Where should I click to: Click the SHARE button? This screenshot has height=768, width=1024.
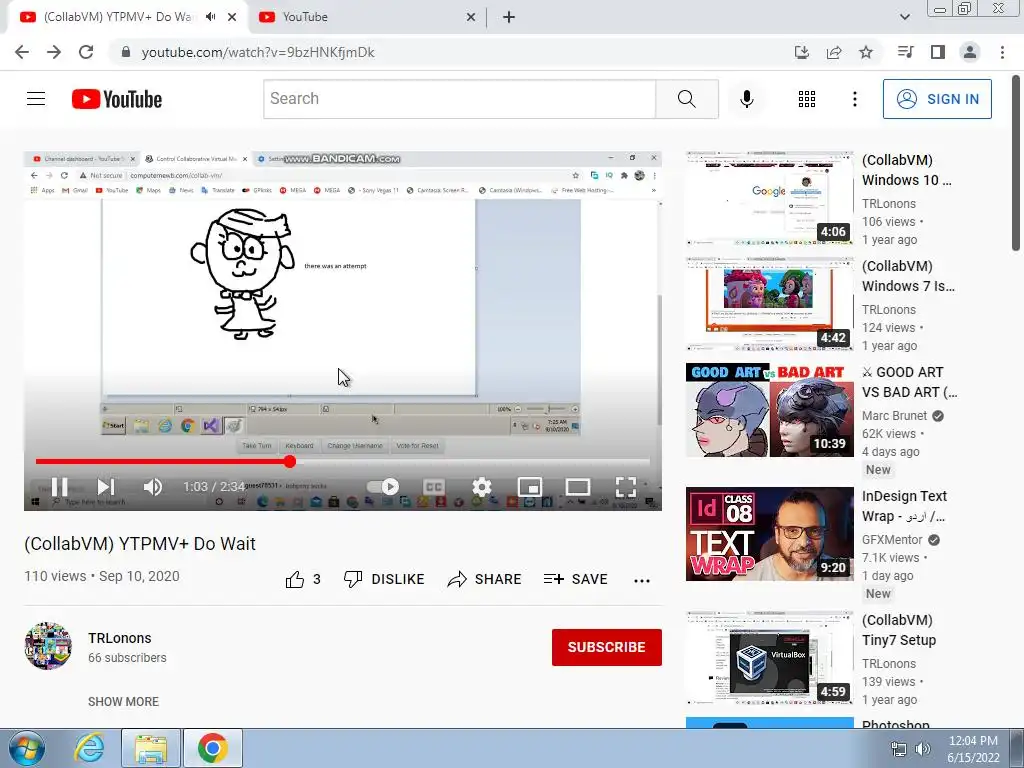[484, 579]
